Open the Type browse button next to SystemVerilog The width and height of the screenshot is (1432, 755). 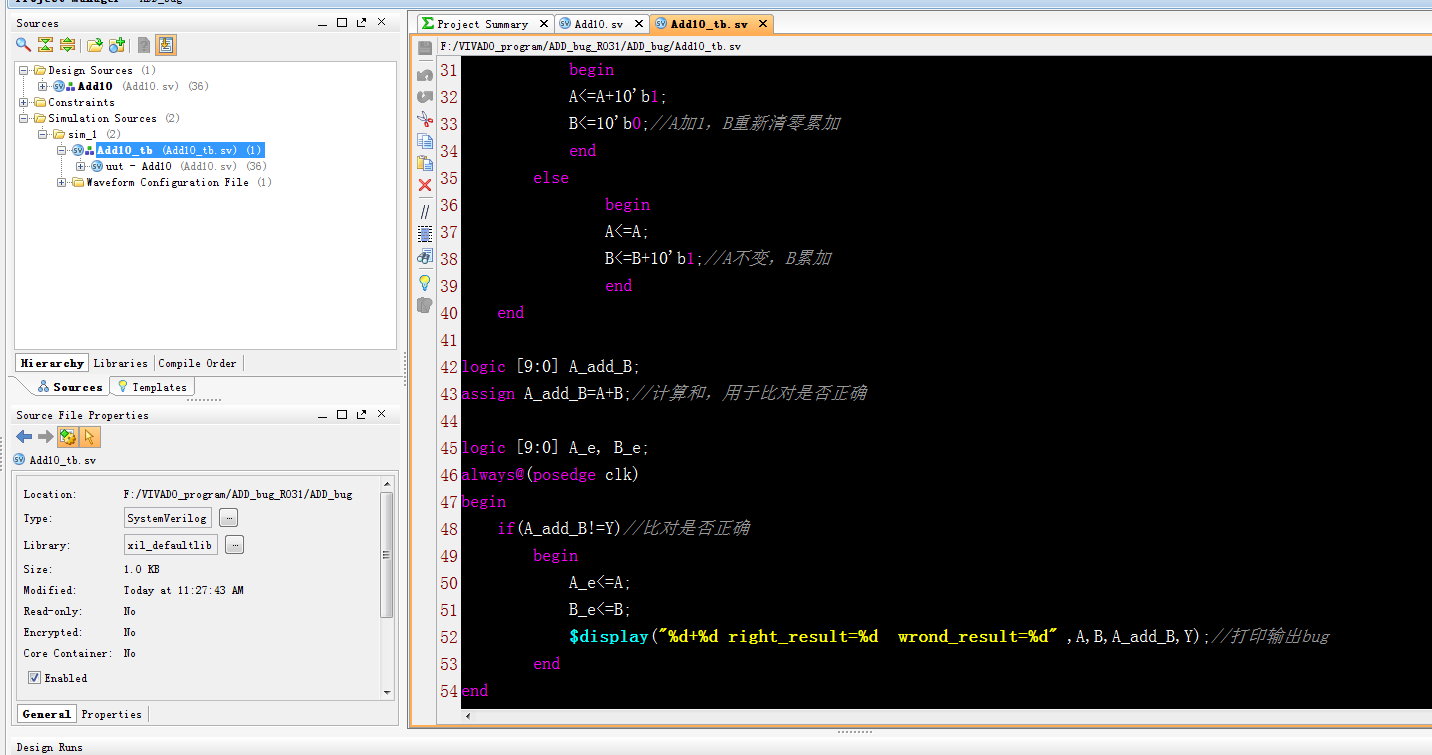228,518
